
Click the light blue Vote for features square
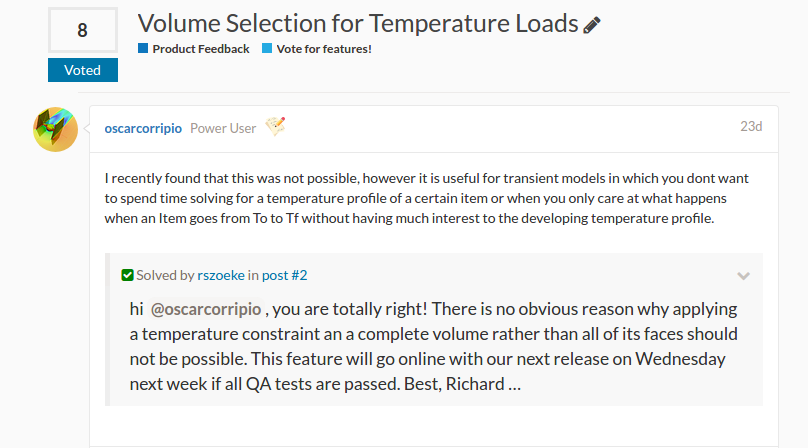(x=267, y=48)
